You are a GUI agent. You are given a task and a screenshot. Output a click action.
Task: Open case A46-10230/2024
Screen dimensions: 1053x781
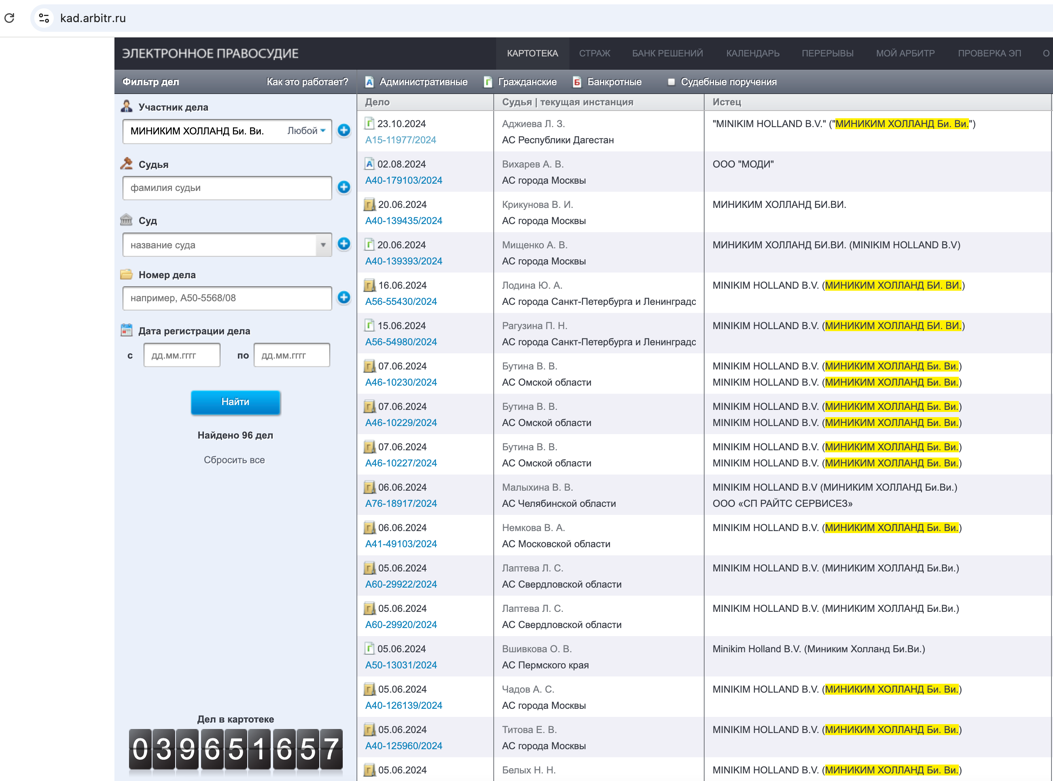[x=401, y=382]
